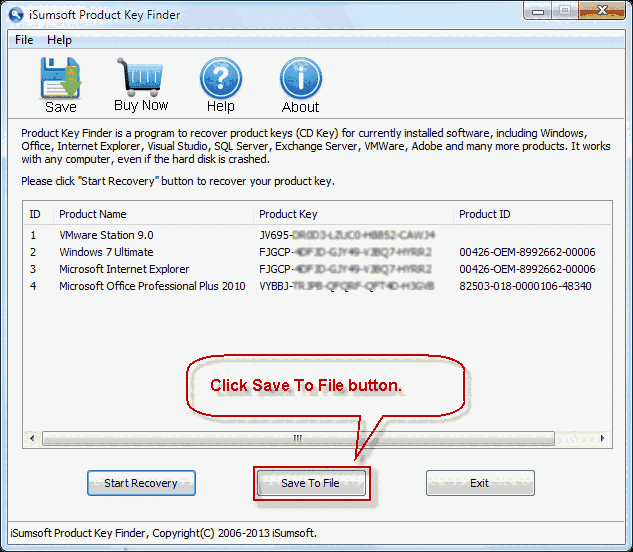Click the horizontal scrollbar thumb
The width and height of the screenshot is (633, 552).
point(298,439)
